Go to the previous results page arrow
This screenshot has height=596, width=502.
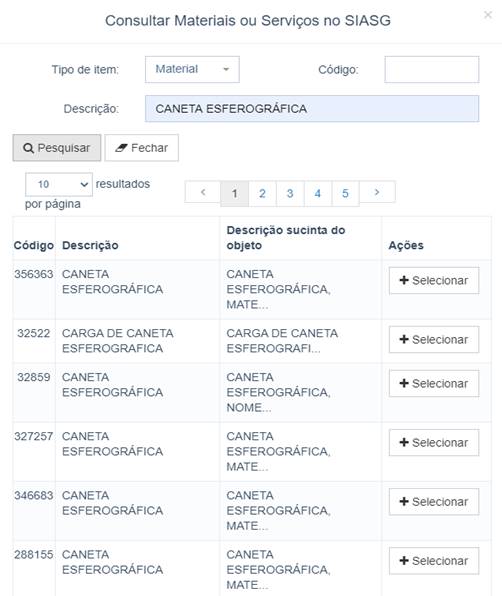coord(203,192)
